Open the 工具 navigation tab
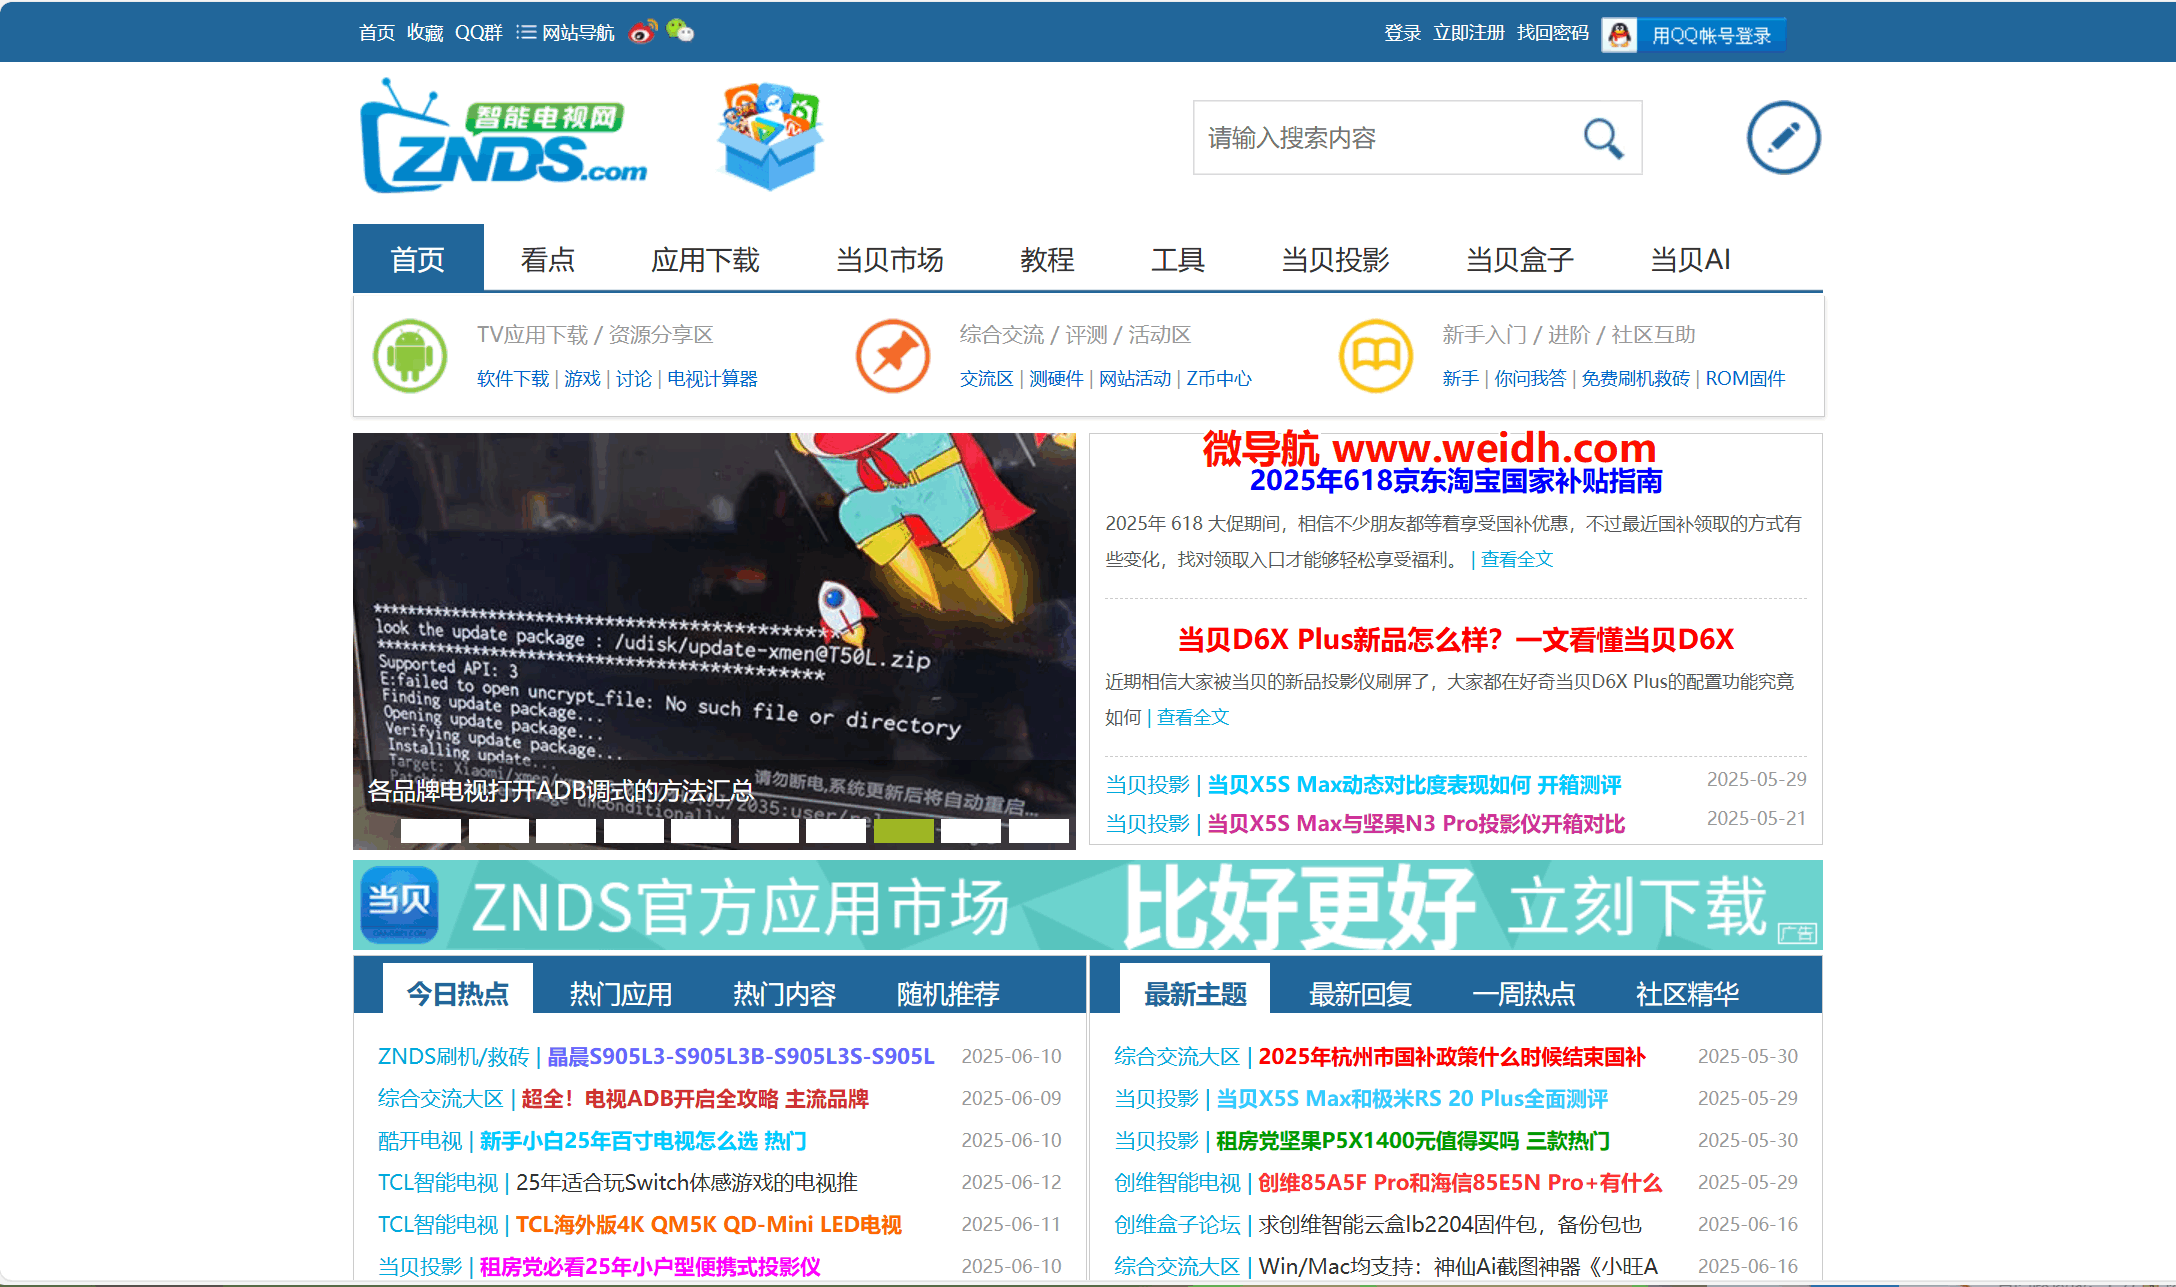Viewport: 2176px width, 1287px height. pos(1178,260)
